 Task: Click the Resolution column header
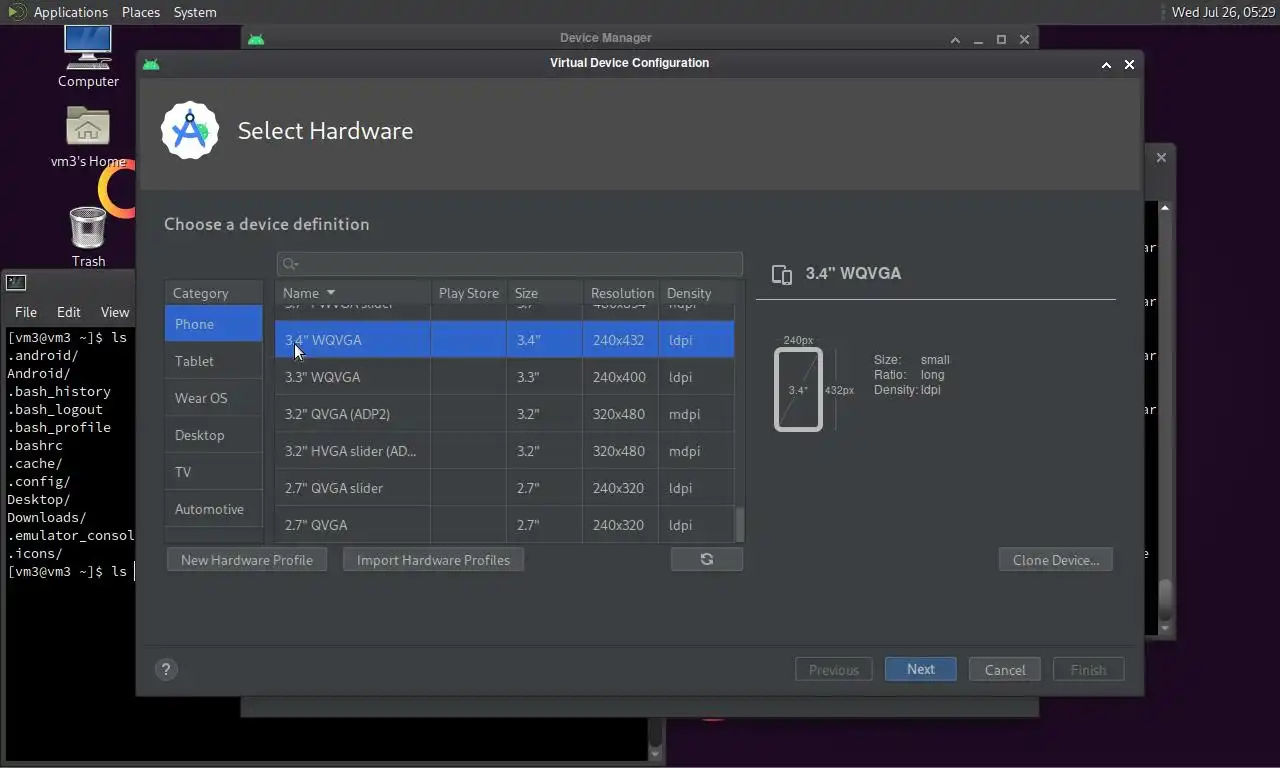tap(621, 293)
